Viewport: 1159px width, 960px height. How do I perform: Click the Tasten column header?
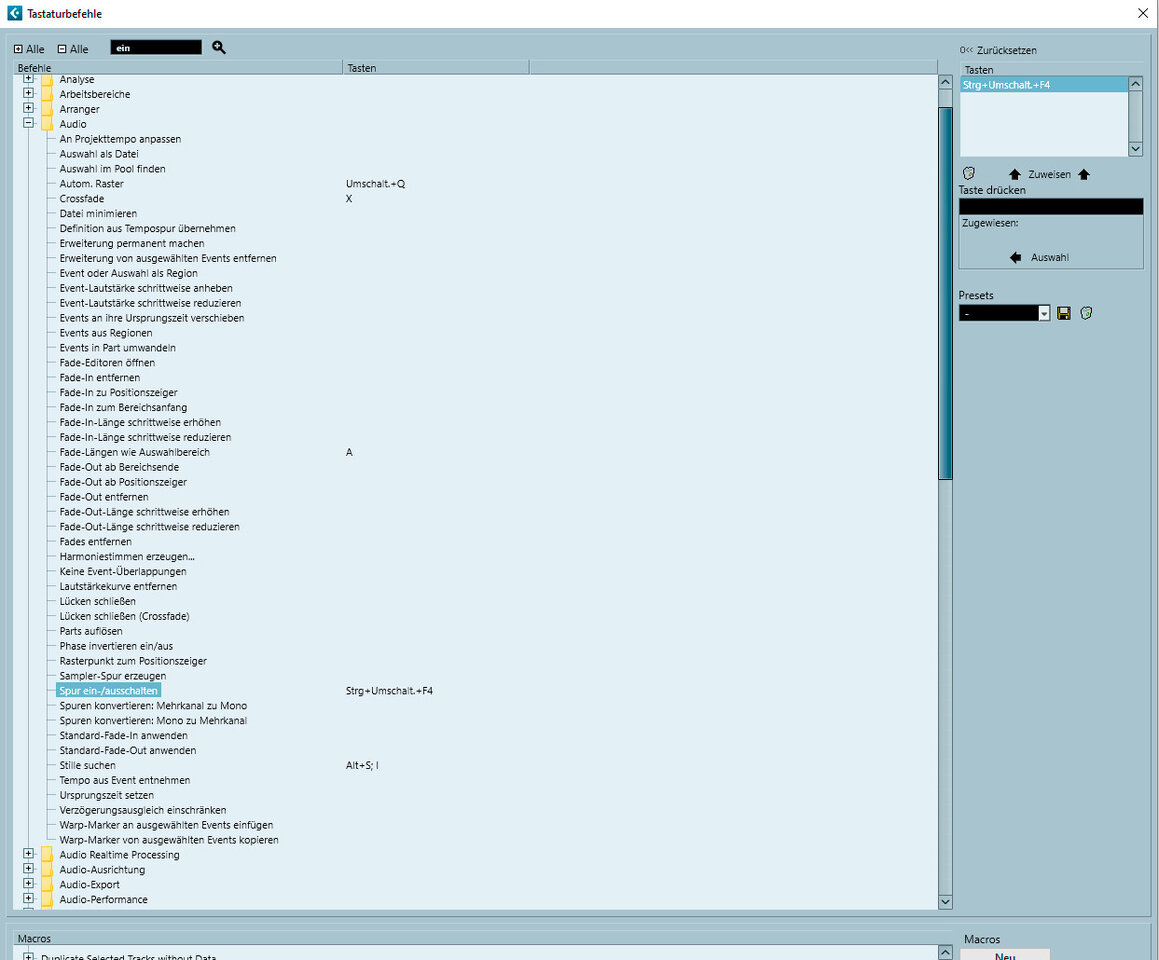tap(436, 67)
